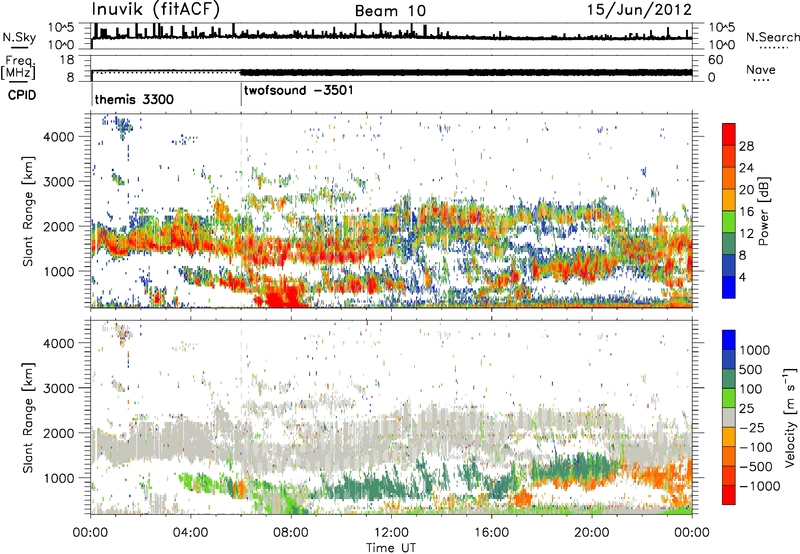The image size is (800, 554).
Task: Pick the Power colorbar segment between 16 and 20
Action: coord(729,200)
